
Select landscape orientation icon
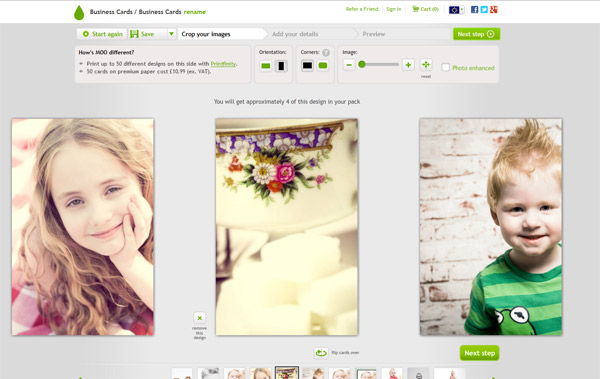(x=266, y=66)
